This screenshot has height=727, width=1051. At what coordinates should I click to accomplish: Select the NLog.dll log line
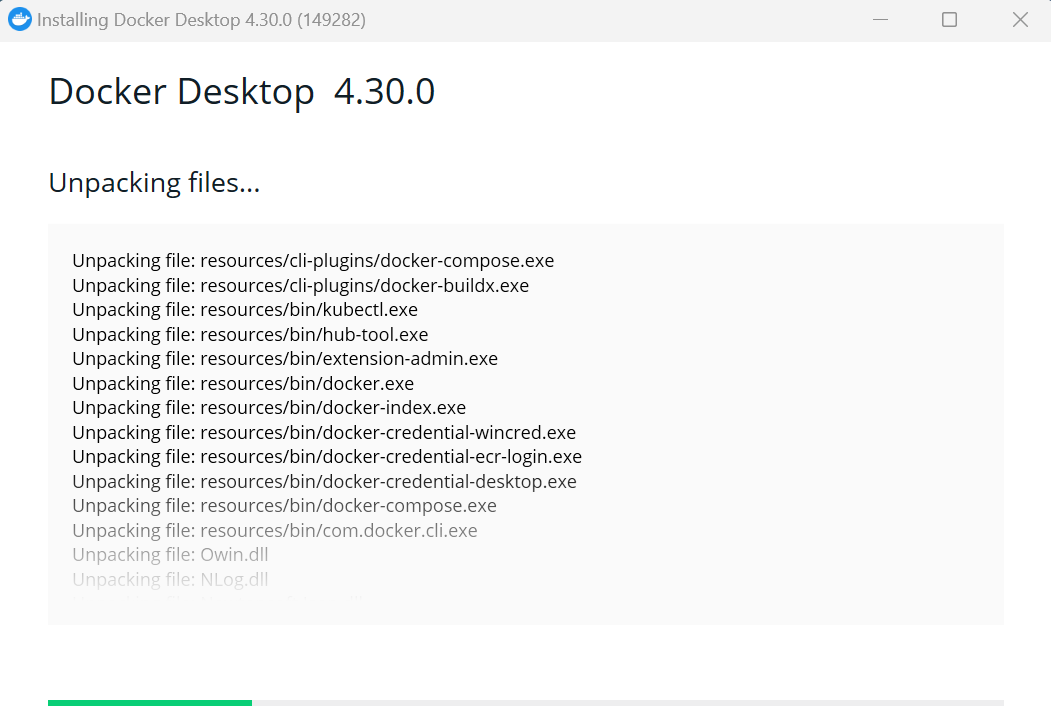pyautogui.click(x=170, y=579)
